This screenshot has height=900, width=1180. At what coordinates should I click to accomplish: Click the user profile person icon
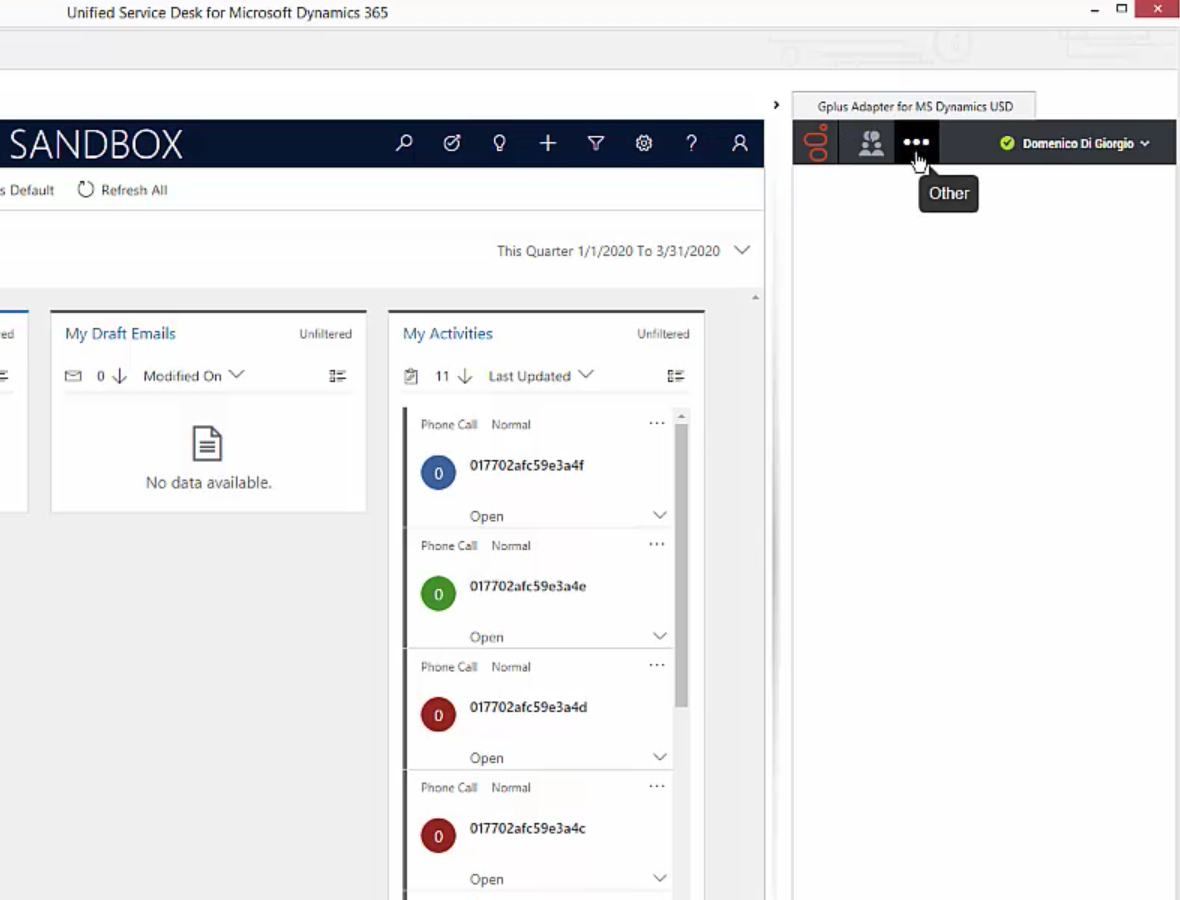(x=740, y=142)
